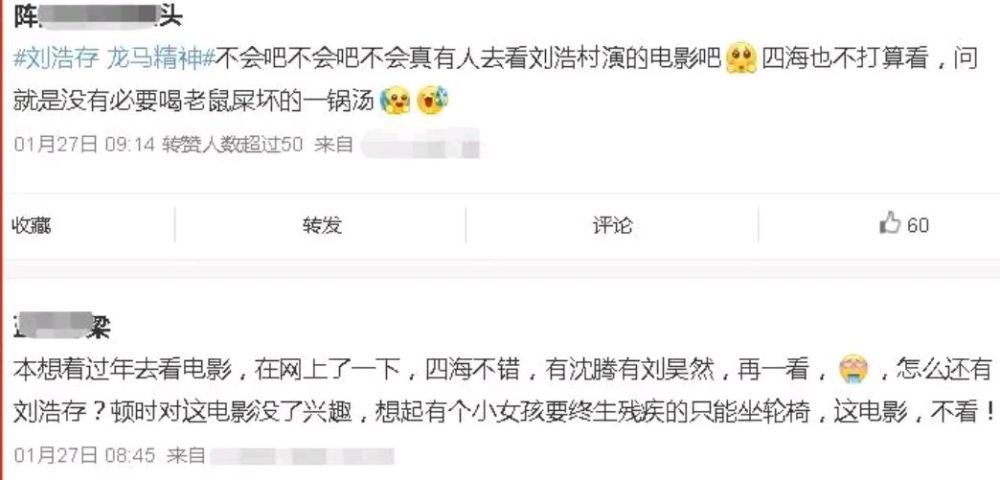Click the crying-laughing emoji after 一锅汤
Screen dimensions: 1000x480
click(394, 101)
